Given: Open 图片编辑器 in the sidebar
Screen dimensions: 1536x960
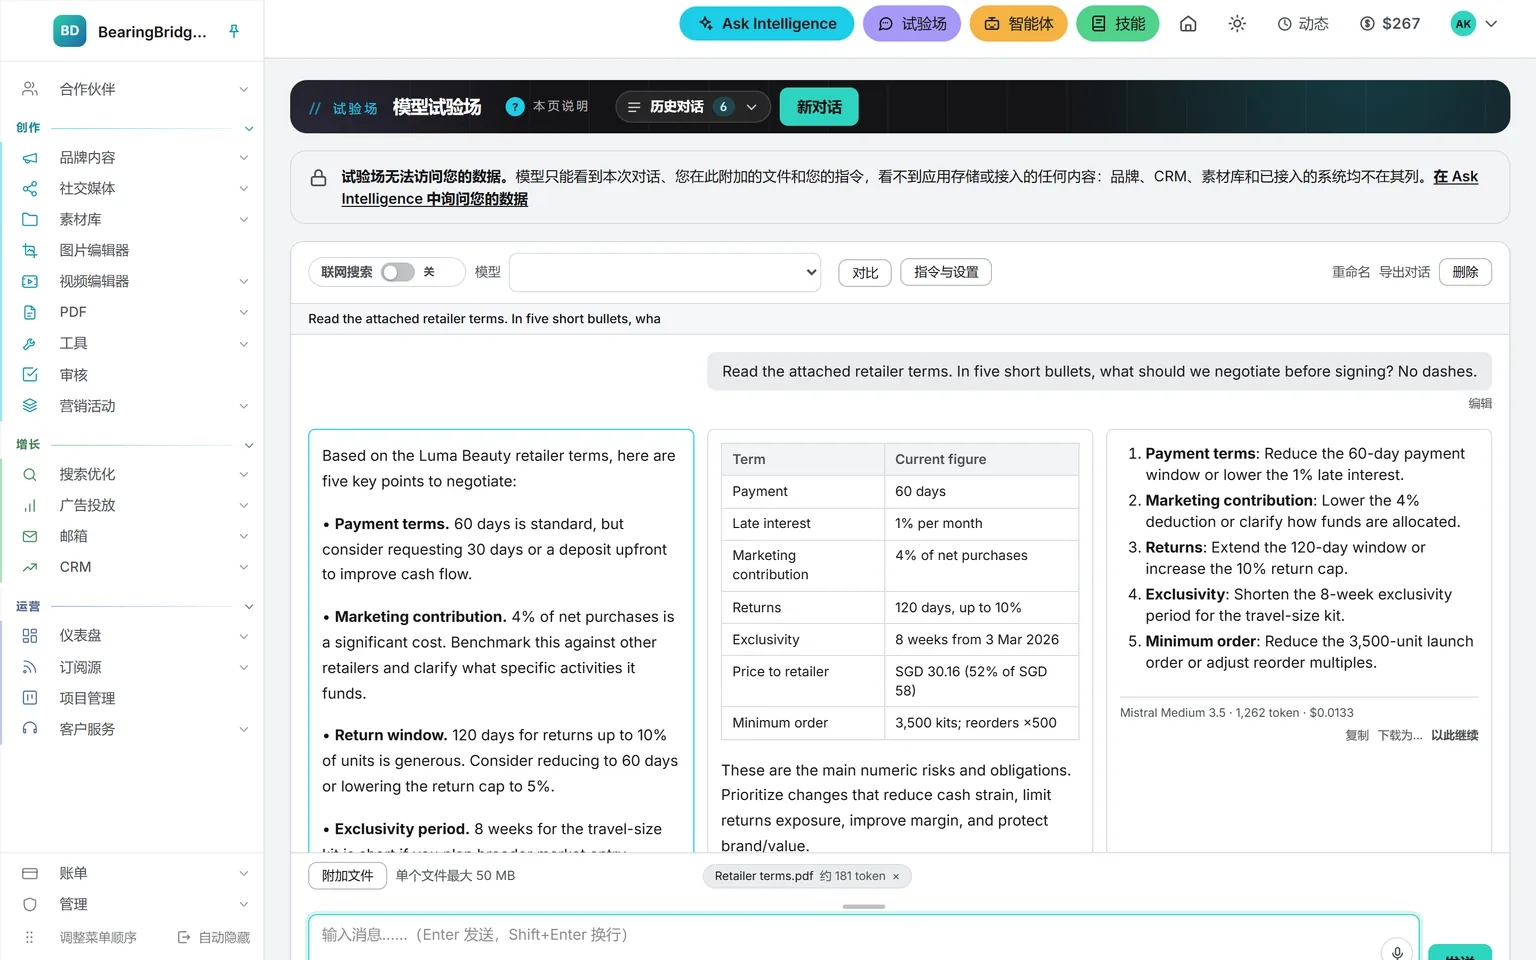Looking at the screenshot, I should click(94, 250).
